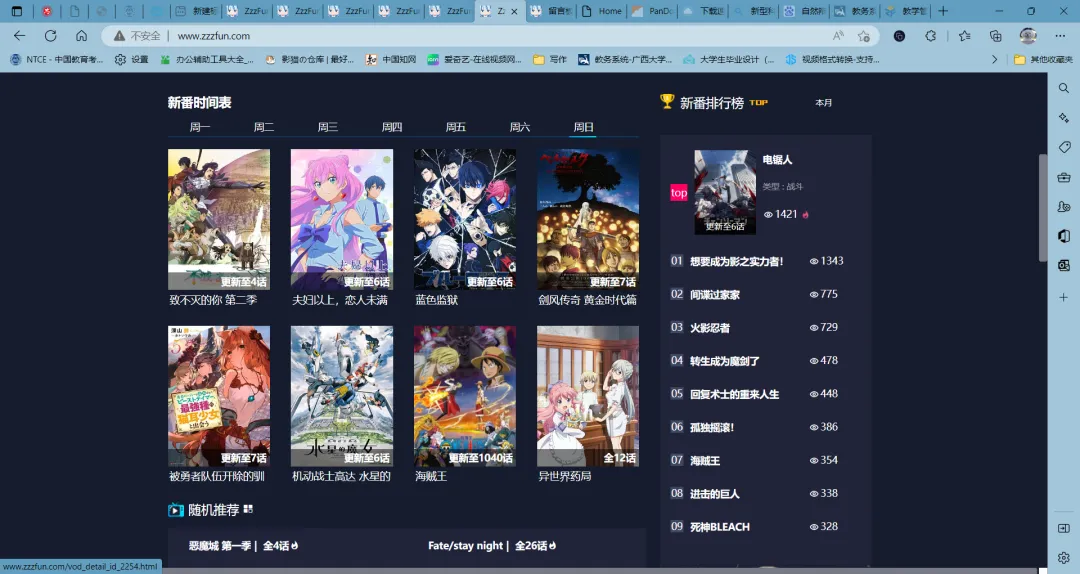Add this page to favorites

point(864,36)
